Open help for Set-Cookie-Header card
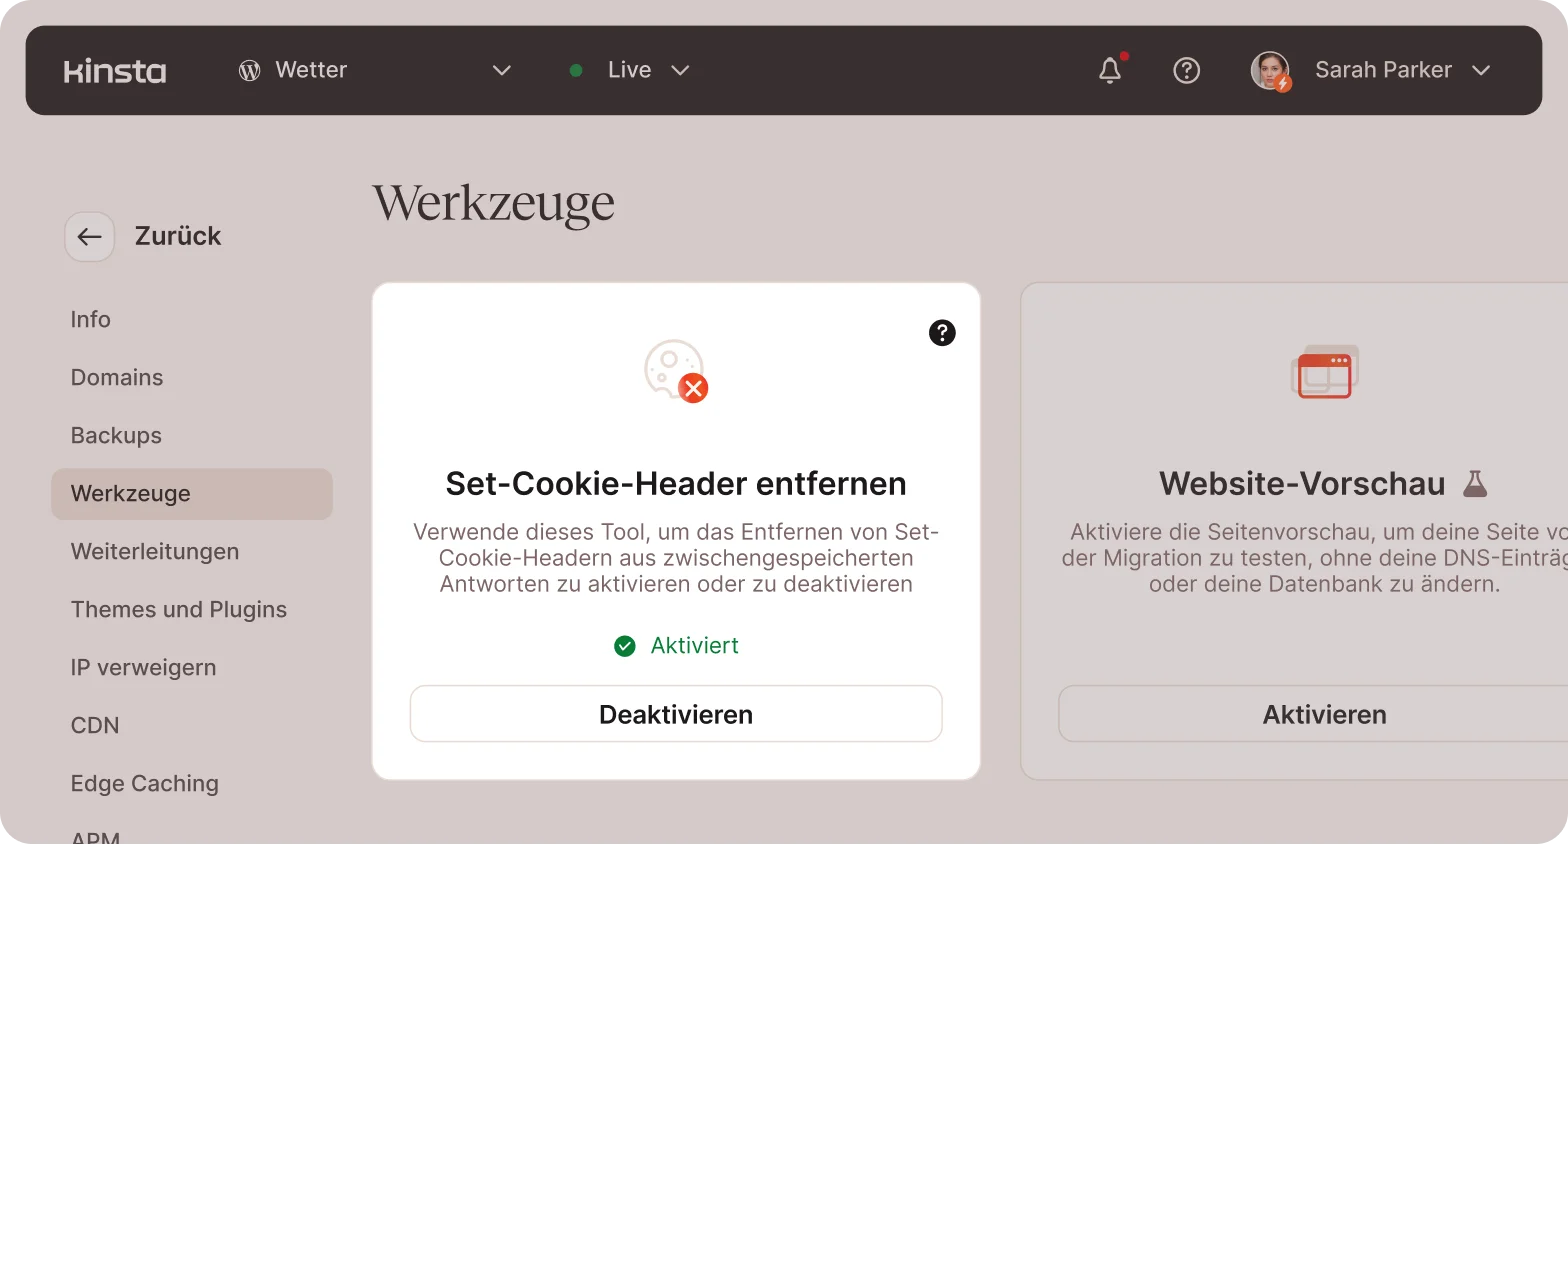Image resolution: width=1568 pixels, height=1280 pixels. tap(942, 333)
